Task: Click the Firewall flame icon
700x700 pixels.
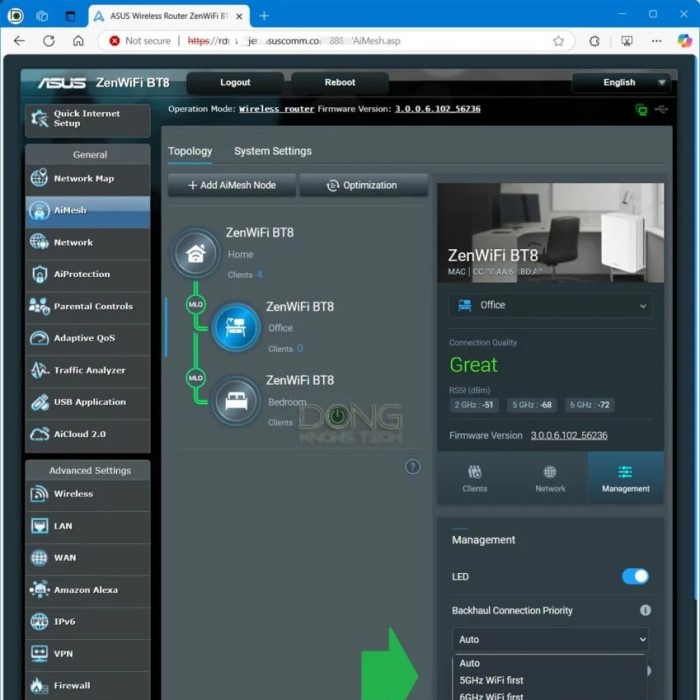Action: (39, 686)
